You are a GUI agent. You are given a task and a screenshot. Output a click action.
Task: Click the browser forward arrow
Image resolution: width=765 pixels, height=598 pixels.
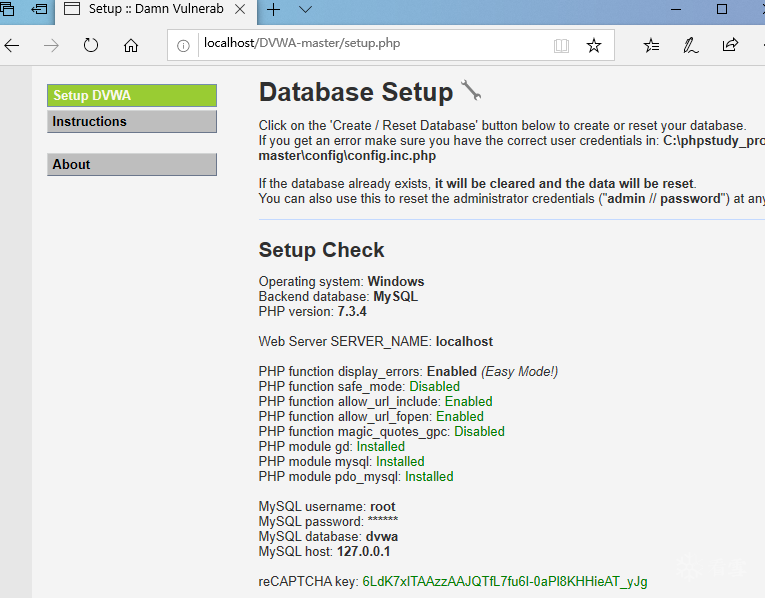tap(51, 46)
